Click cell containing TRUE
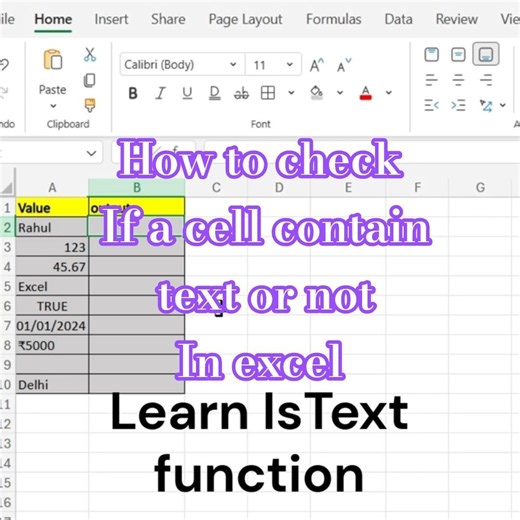Viewport: 520px width, 520px height. [x=52, y=306]
